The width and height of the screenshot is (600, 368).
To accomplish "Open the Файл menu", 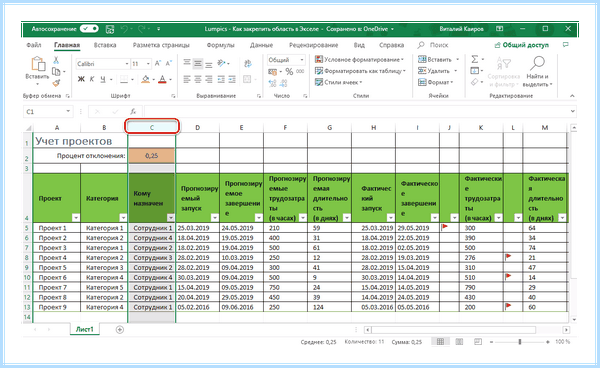I will click(34, 45).
